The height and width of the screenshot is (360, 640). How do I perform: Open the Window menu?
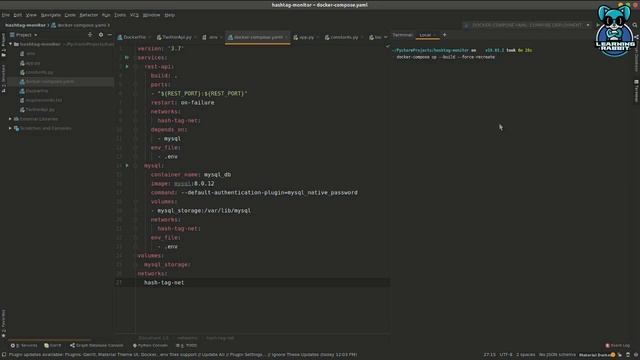[x=151, y=15]
